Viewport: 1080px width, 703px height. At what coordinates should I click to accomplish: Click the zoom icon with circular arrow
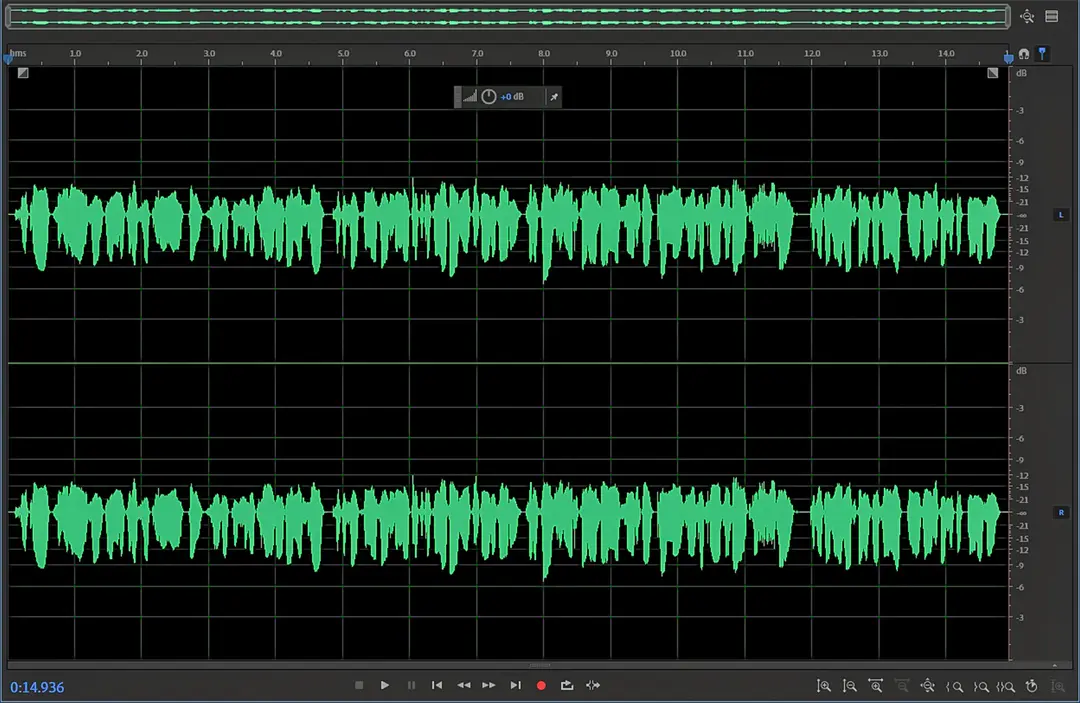[x=1032, y=686]
